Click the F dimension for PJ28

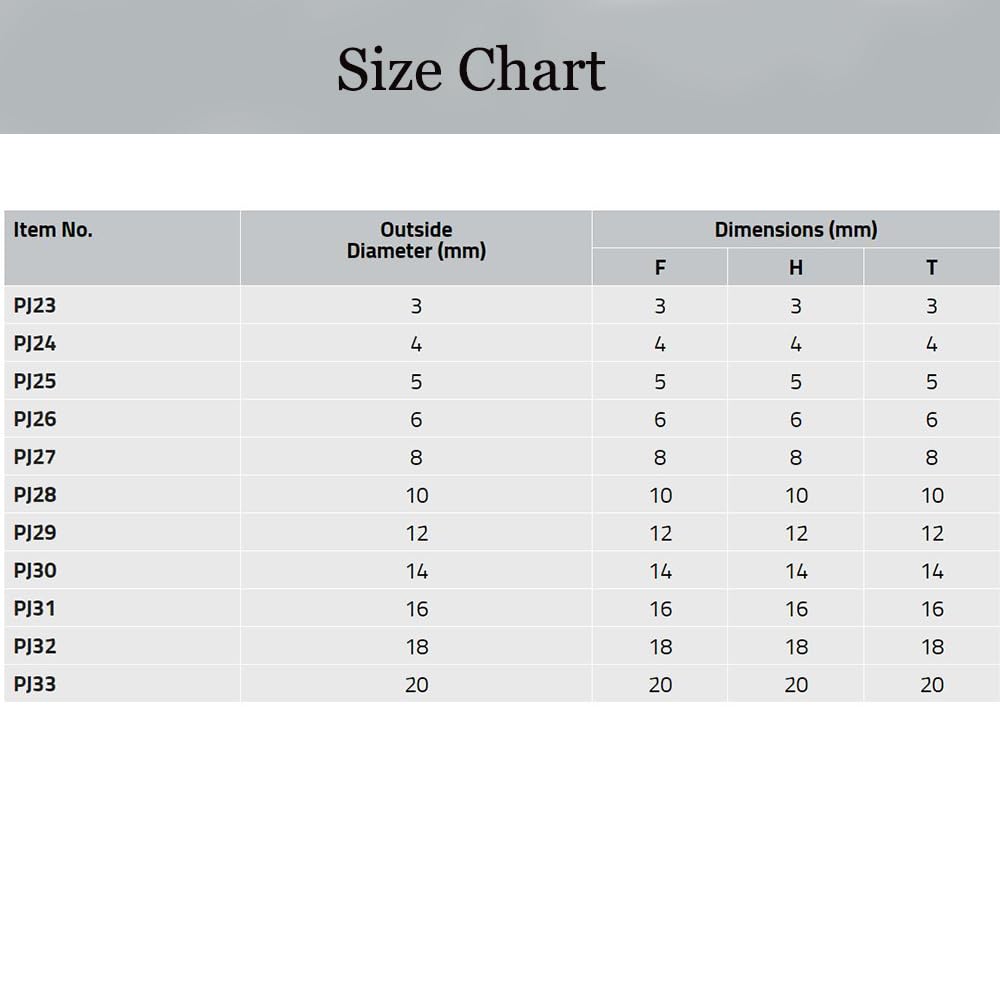661,496
